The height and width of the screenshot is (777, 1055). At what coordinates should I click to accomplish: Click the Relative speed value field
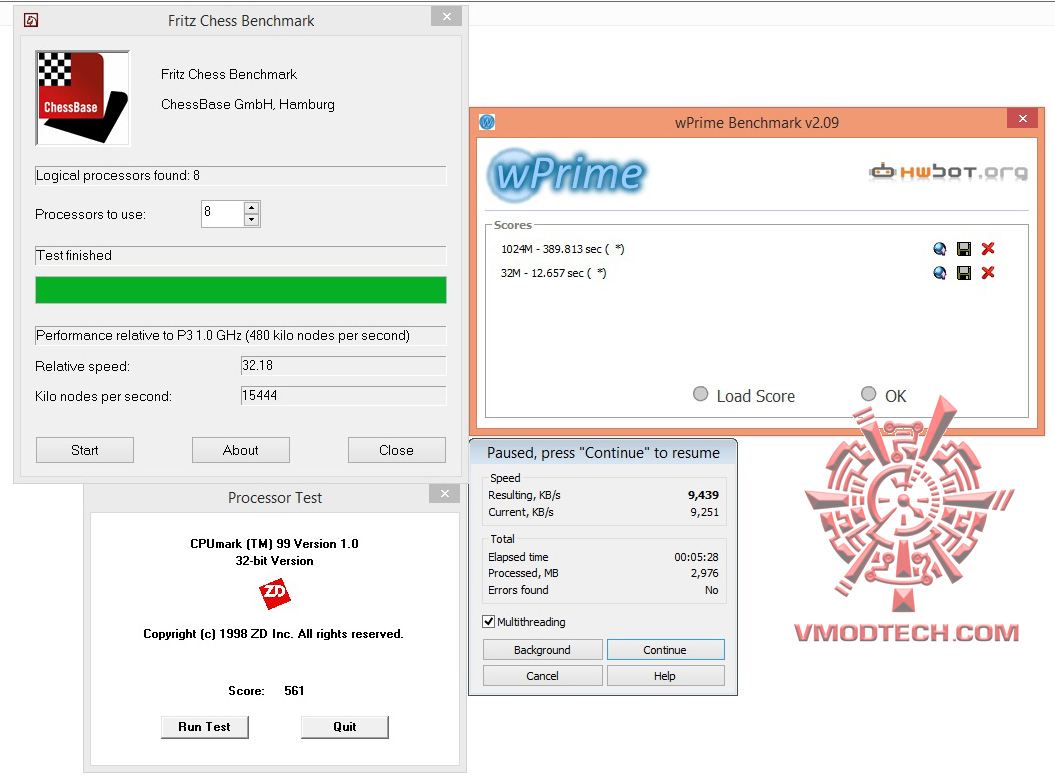pos(343,365)
